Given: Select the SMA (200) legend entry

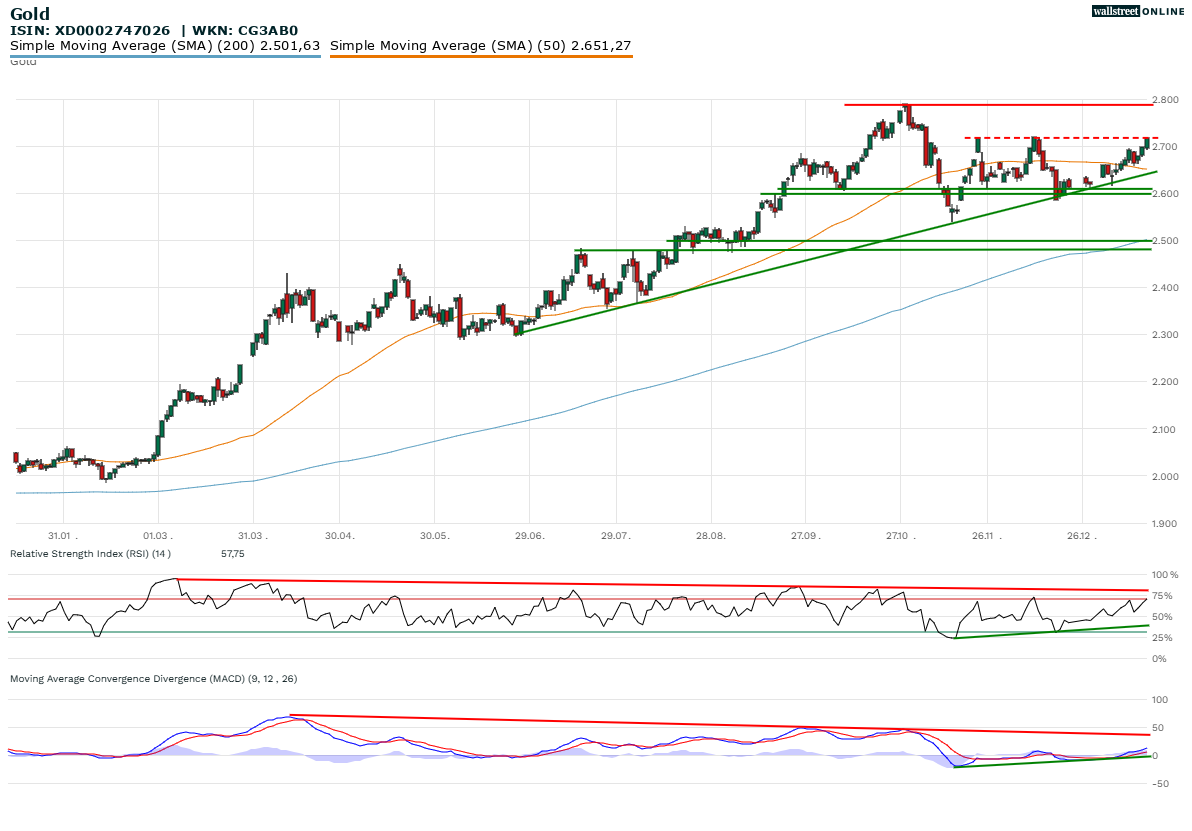Looking at the screenshot, I should coord(165,46).
